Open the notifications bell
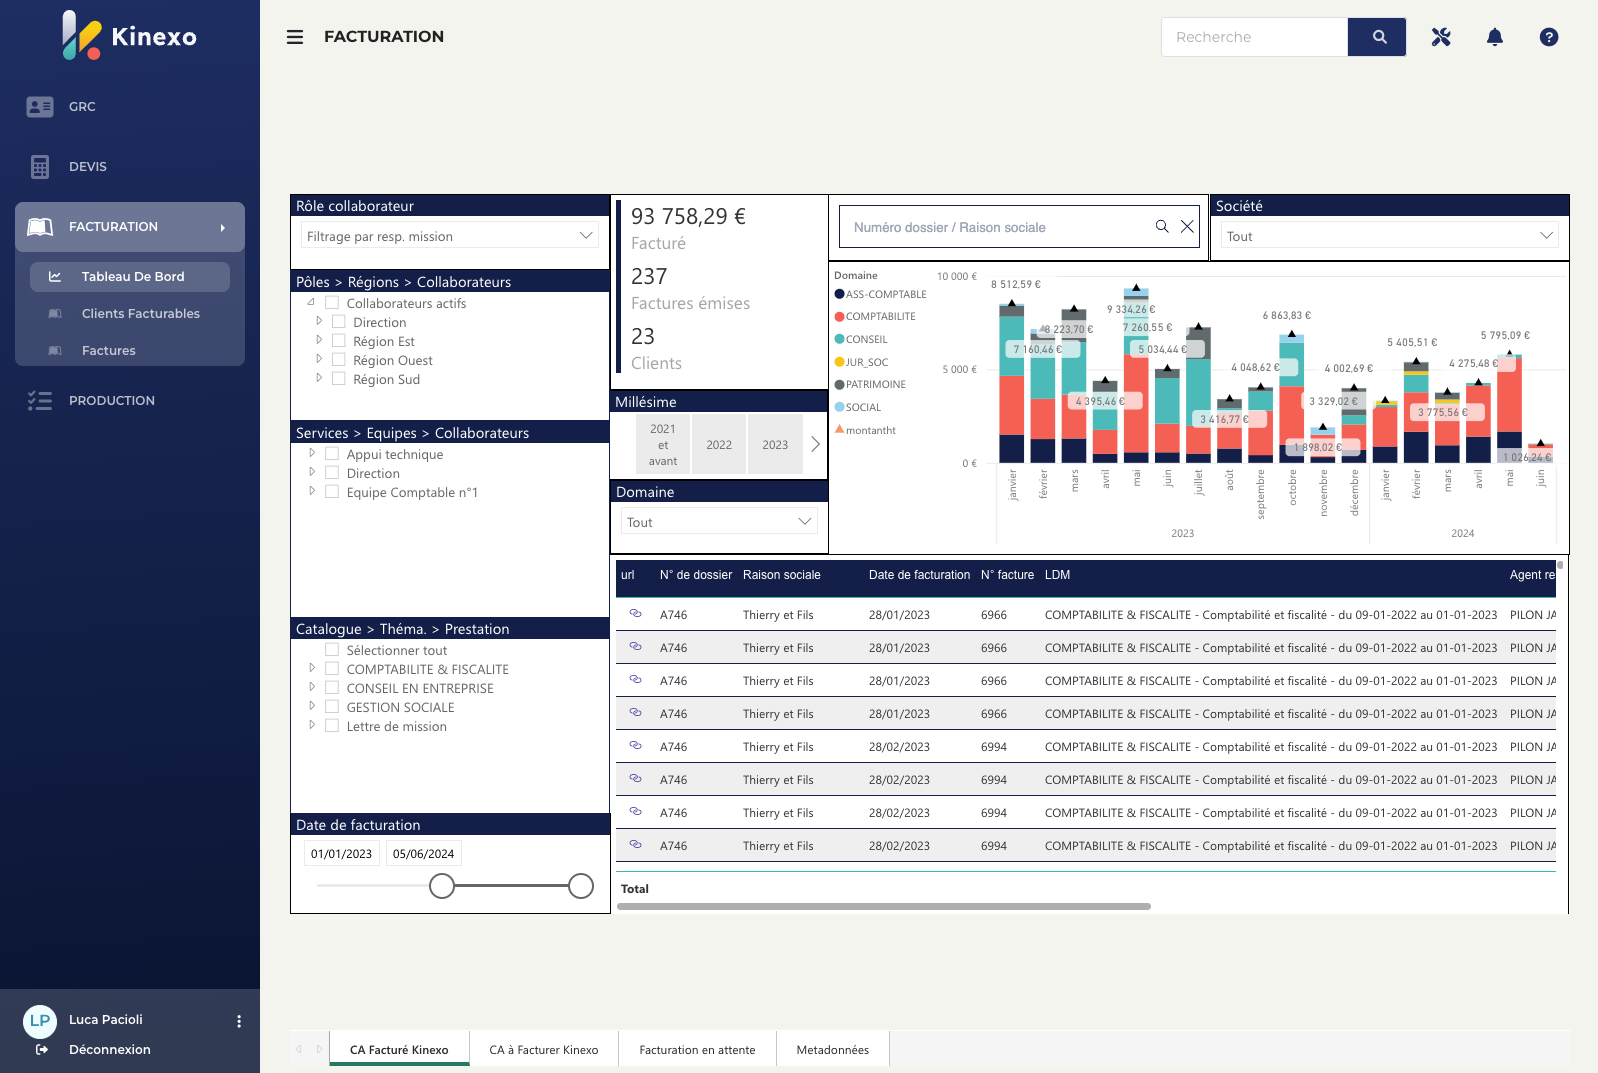 point(1494,37)
